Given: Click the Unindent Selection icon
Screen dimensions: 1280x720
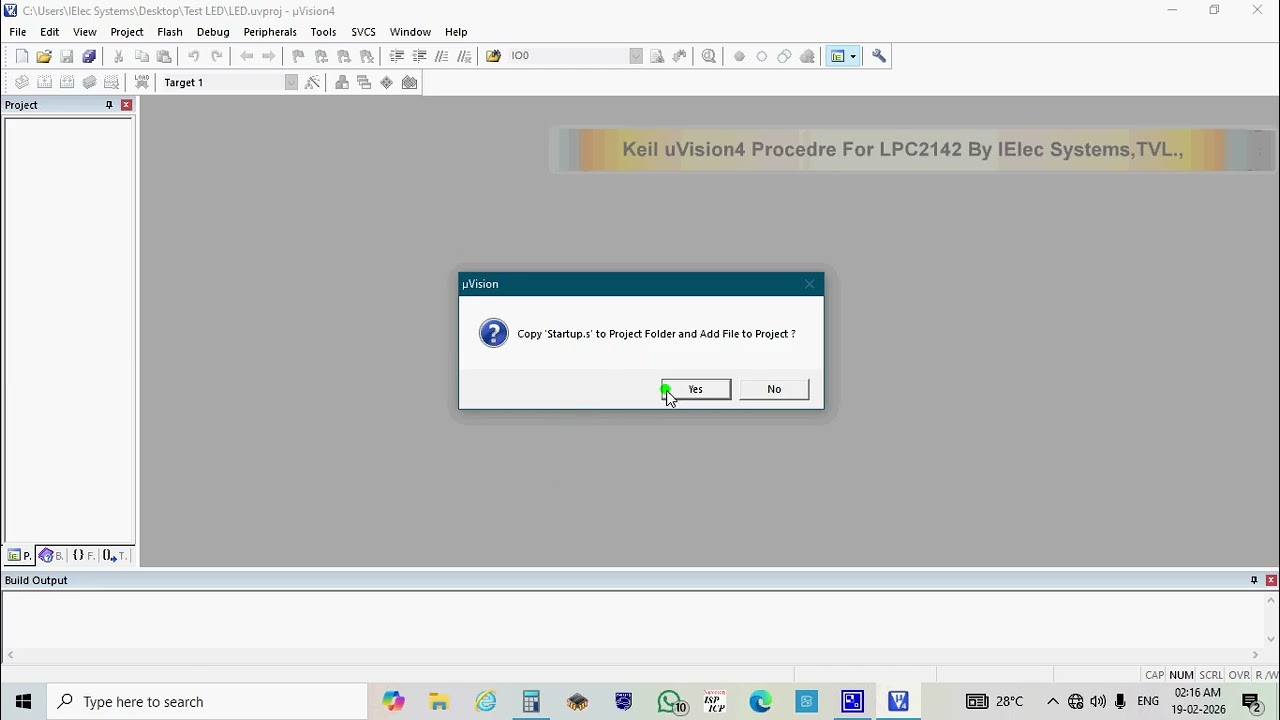Looking at the screenshot, I should pos(420,56).
